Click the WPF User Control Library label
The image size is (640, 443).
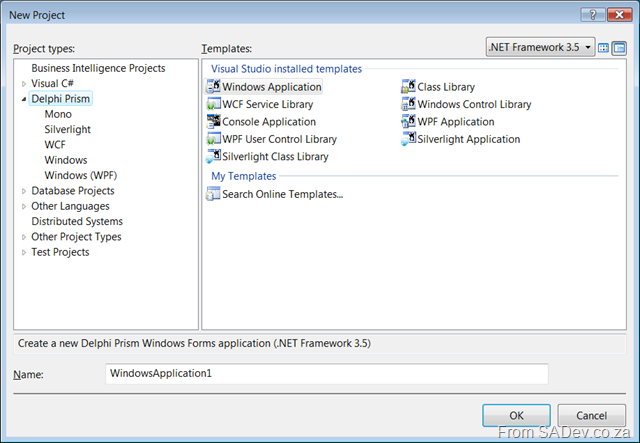pyautogui.click(x=279, y=139)
